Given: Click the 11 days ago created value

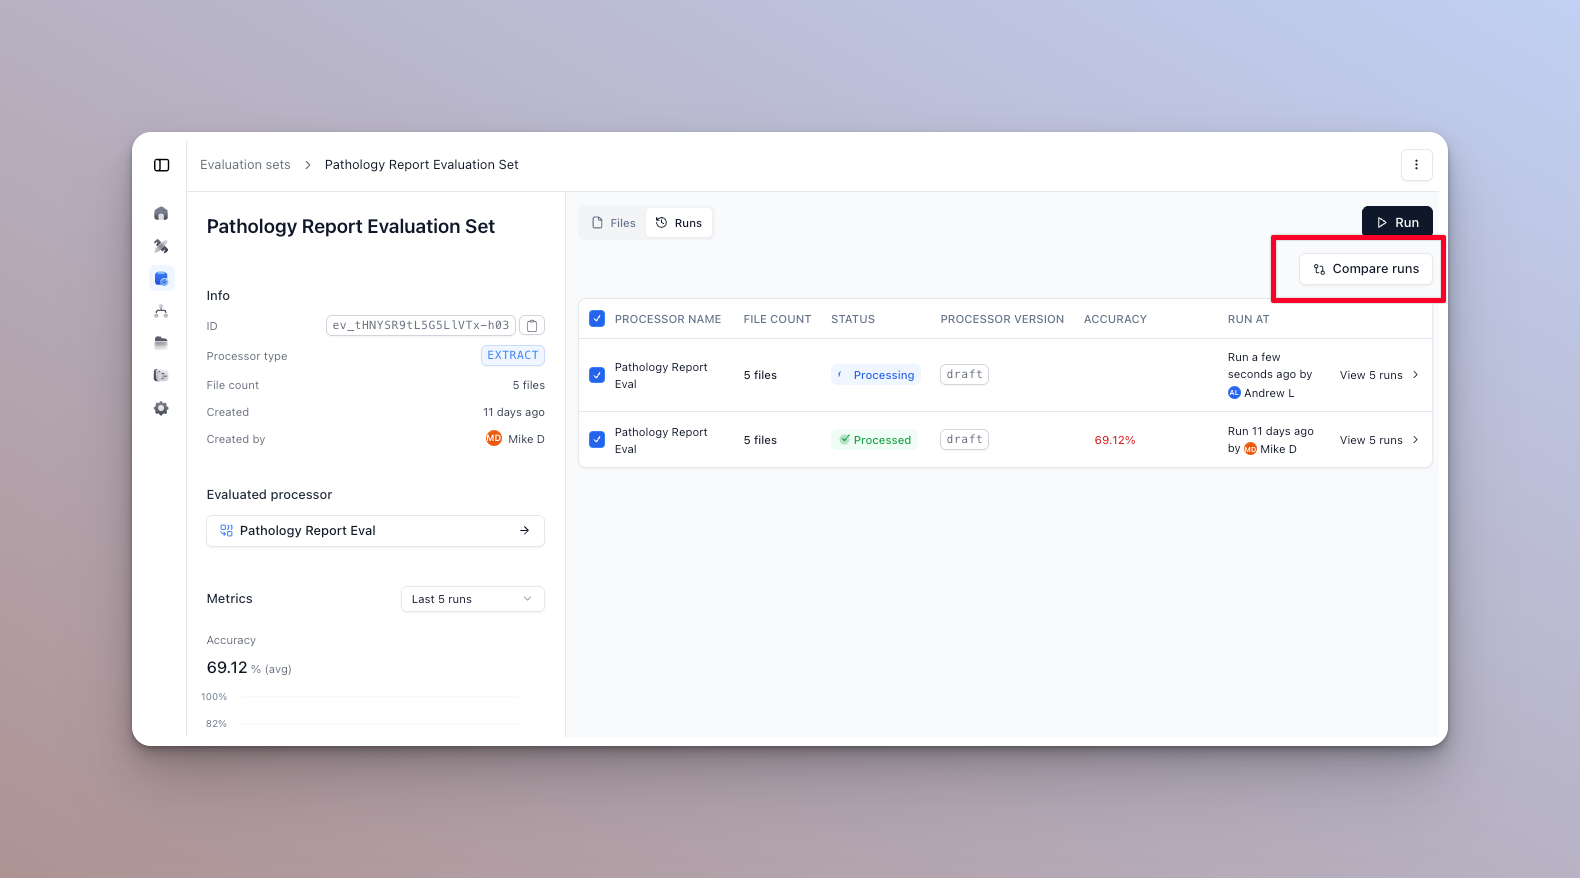Looking at the screenshot, I should pyautogui.click(x=514, y=412).
